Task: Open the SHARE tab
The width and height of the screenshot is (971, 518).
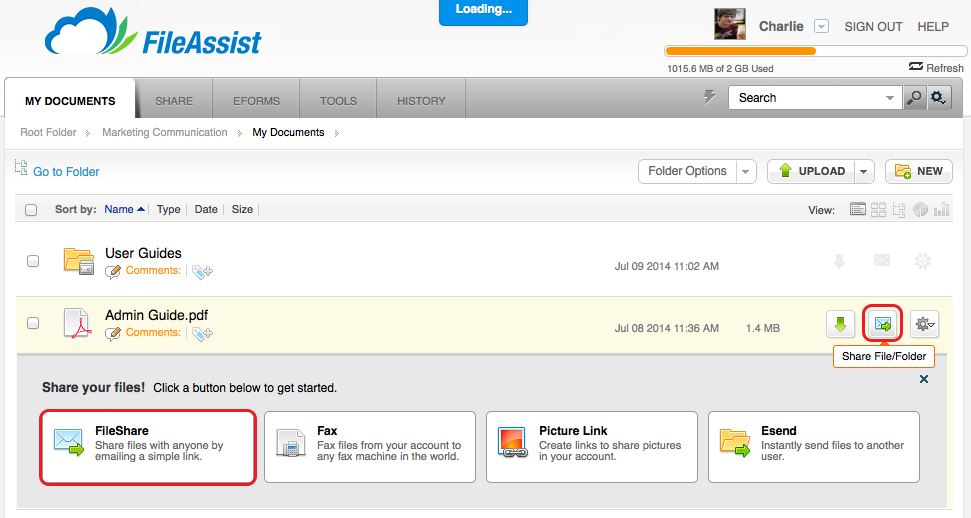Action: pyautogui.click(x=174, y=100)
